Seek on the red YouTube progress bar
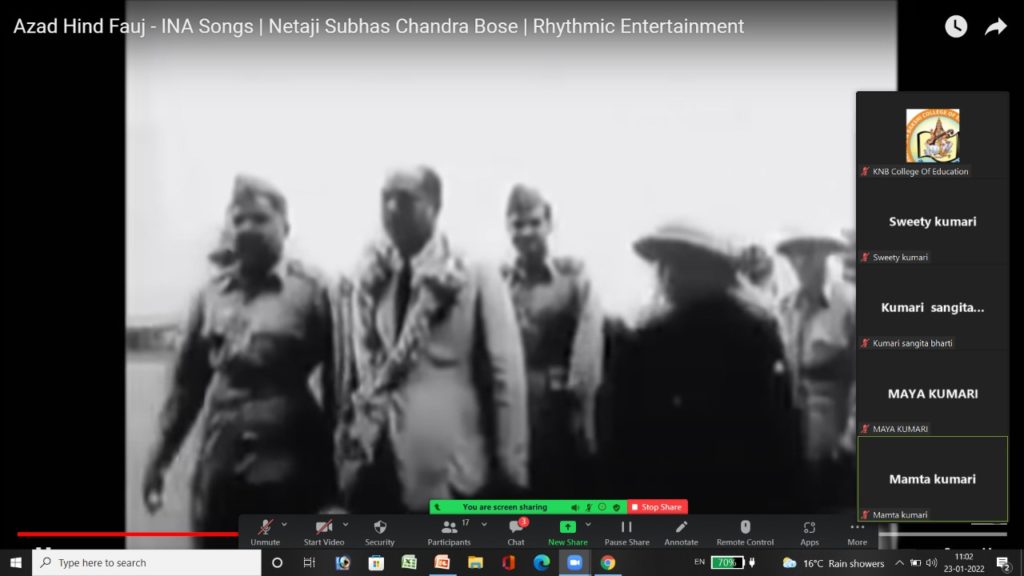This screenshot has height=576, width=1024. coord(128,534)
